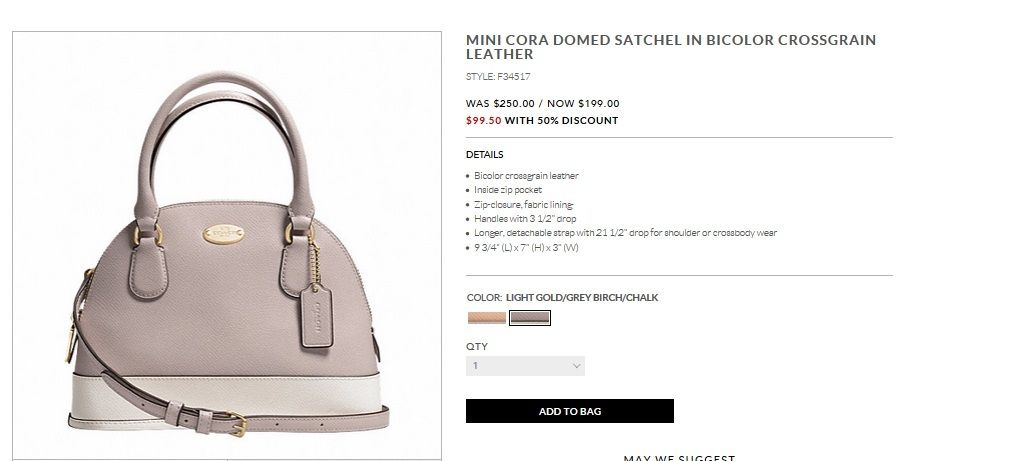This screenshot has width=1014, height=461.
Task: Click the LIGHT GOLD/GREY BIRCH/CHALK color label
Action: coord(582,298)
